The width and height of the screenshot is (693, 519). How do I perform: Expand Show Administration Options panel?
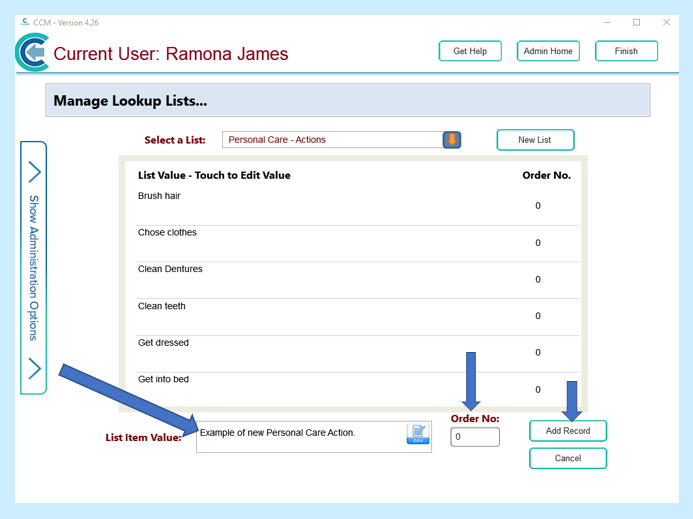[34, 268]
